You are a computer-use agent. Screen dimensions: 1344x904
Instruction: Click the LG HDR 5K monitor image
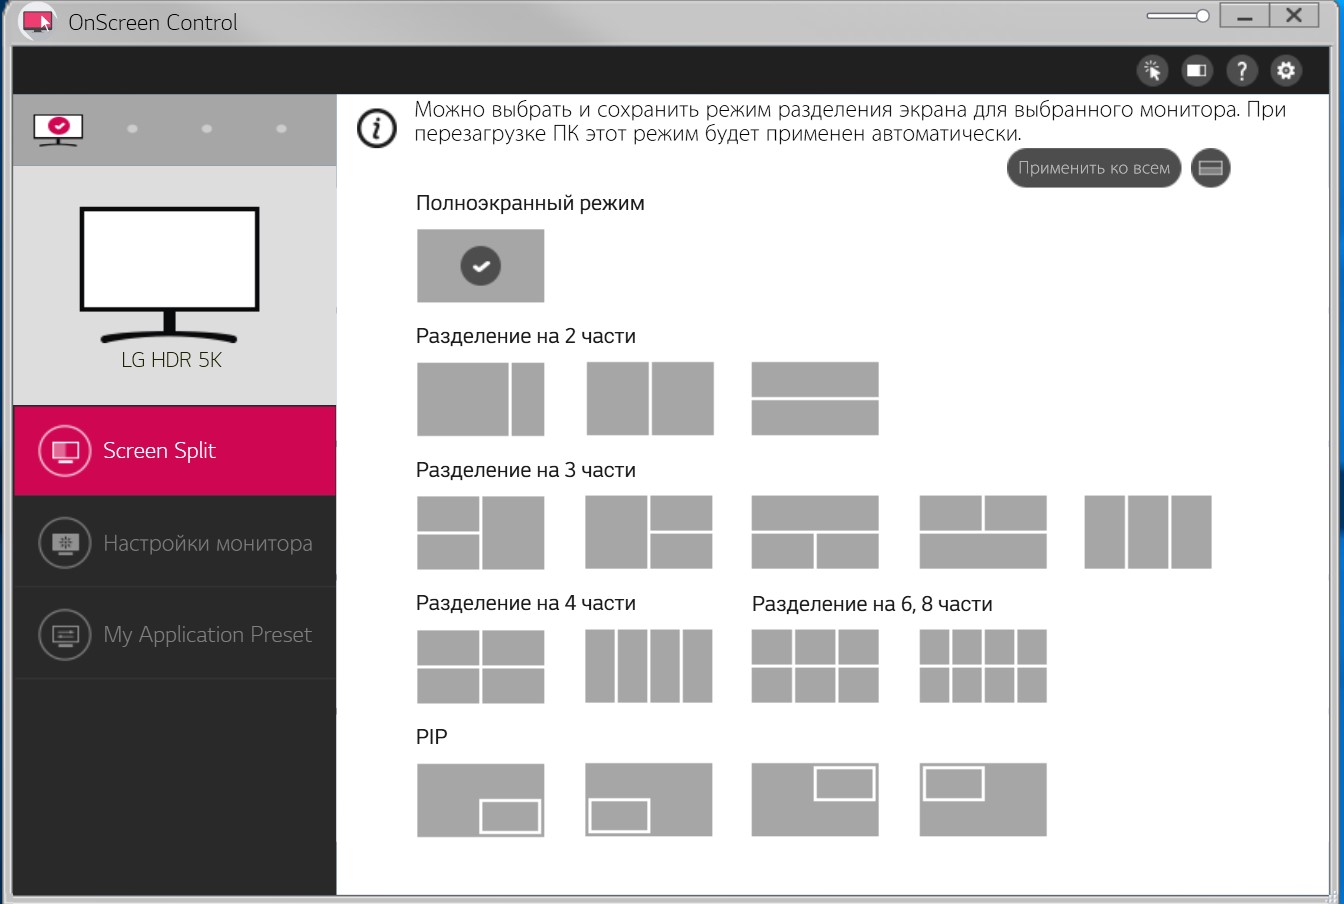tap(170, 275)
